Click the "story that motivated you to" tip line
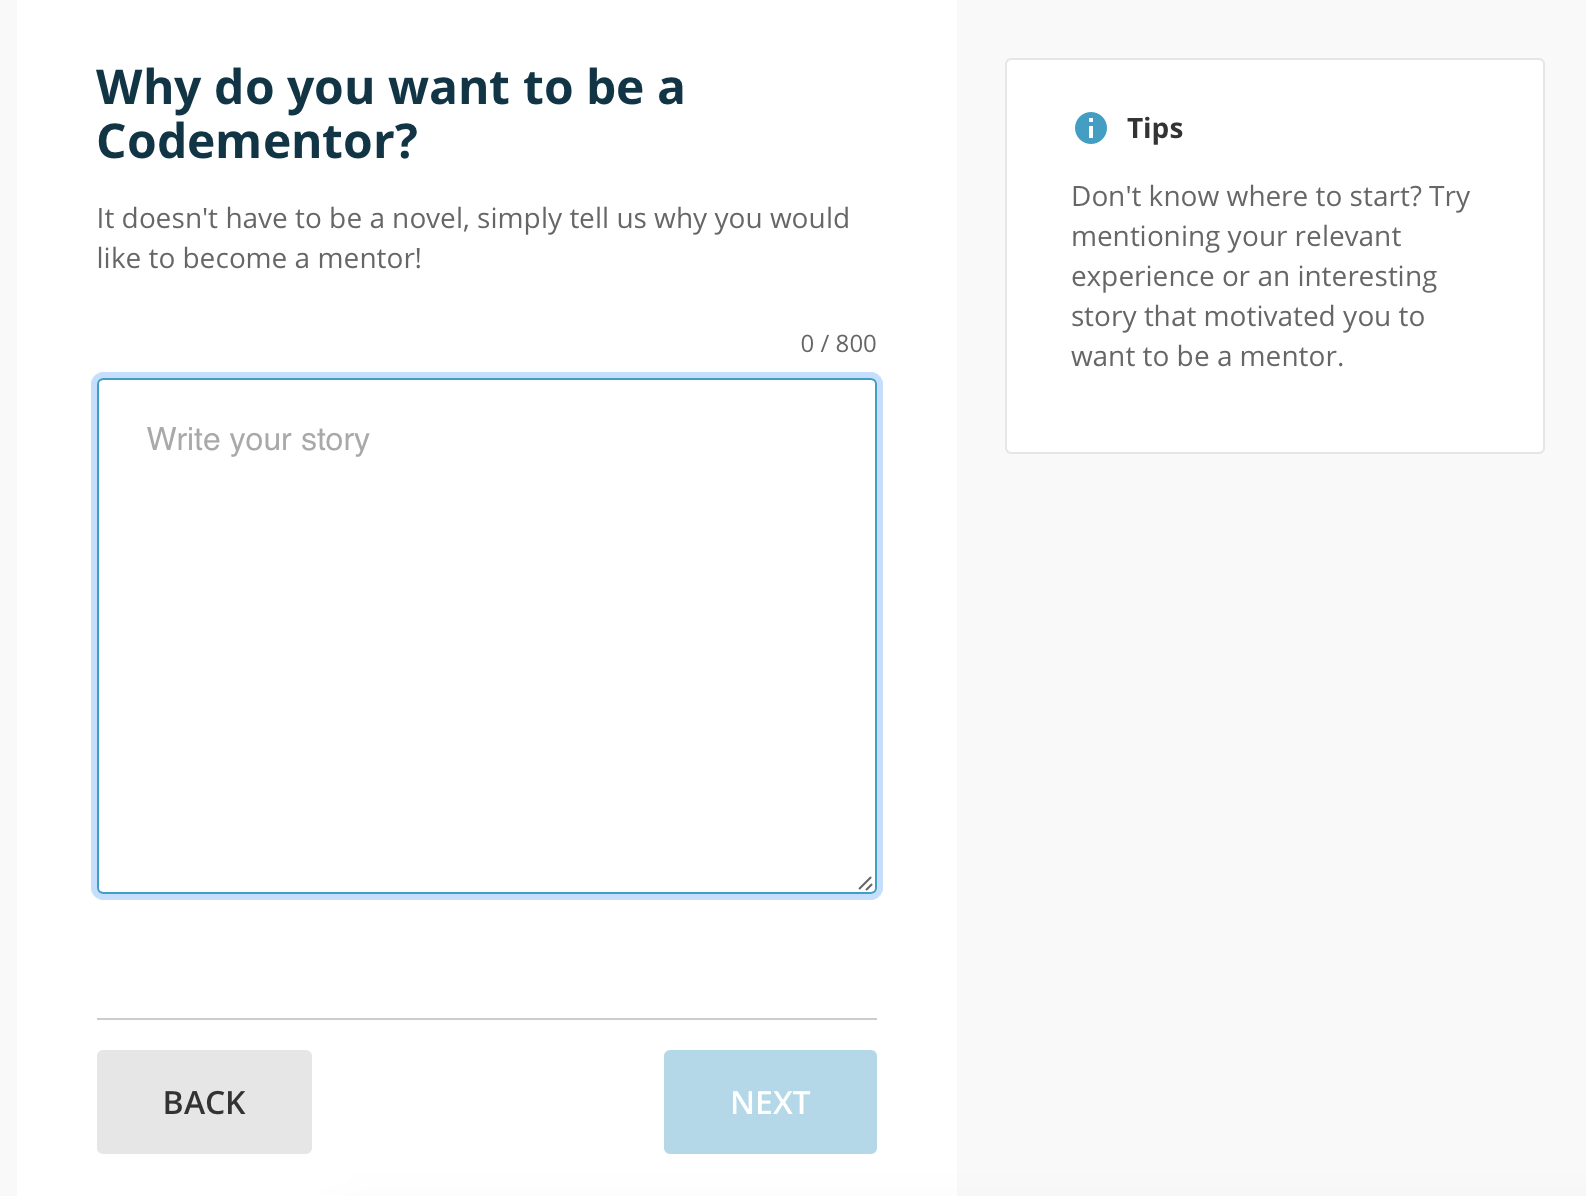Screen dimensions: 1586x1196 [1248, 316]
